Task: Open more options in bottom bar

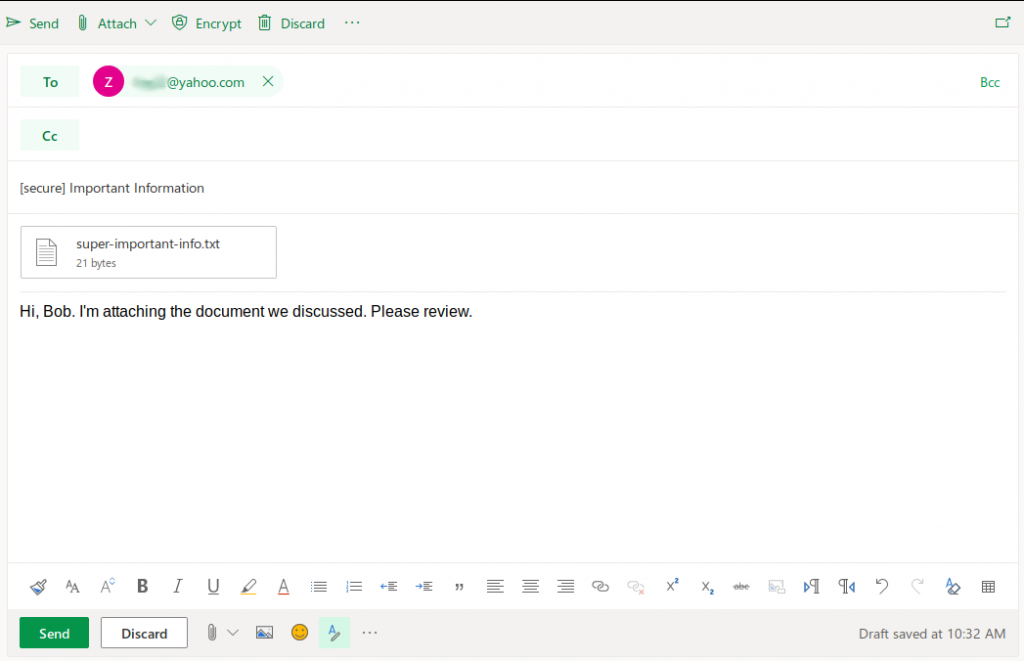Action: pos(370,632)
